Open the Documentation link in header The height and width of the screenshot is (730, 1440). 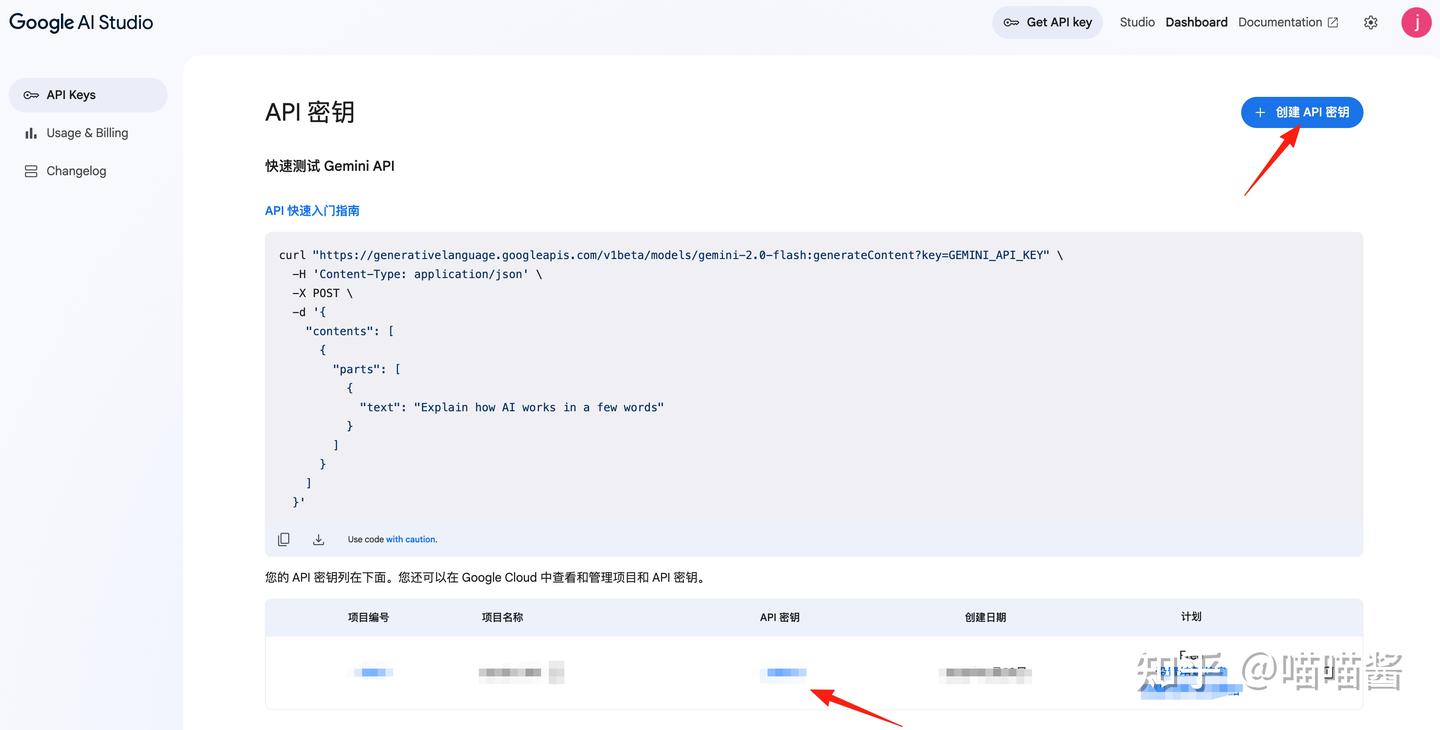pyautogui.click(x=1288, y=22)
